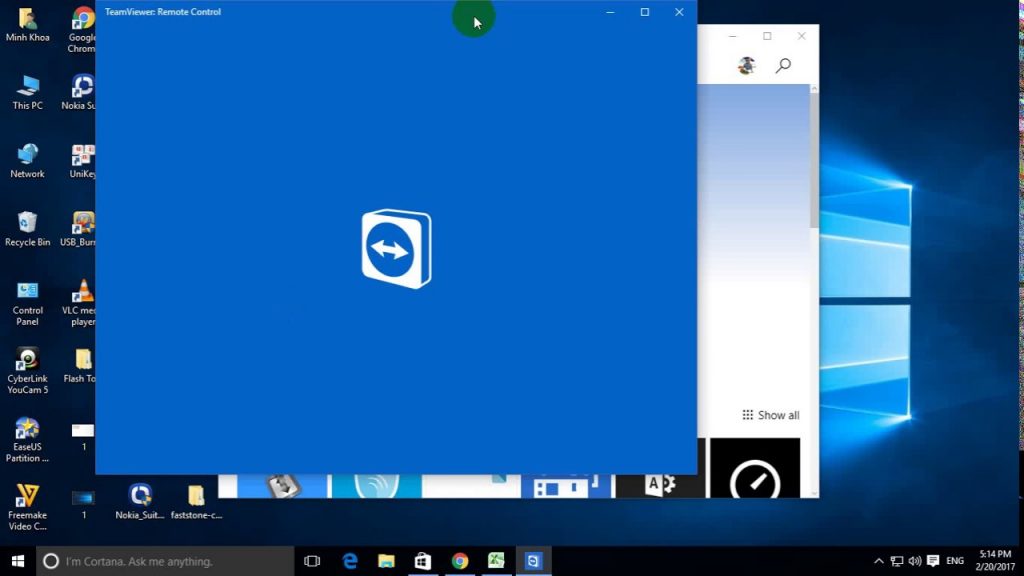This screenshot has height=576, width=1024.
Task: Open File Explorer from the taskbar
Action: pos(385,561)
